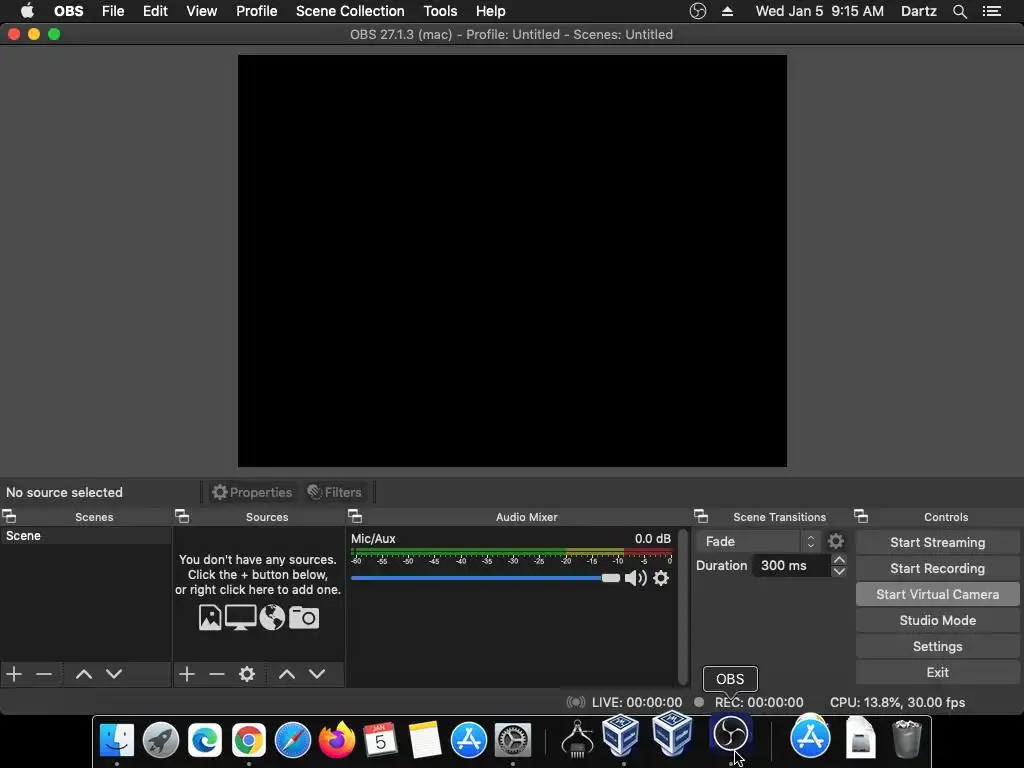This screenshot has width=1024, height=768.
Task: Open the View menu
Action: tap(201, 11)
